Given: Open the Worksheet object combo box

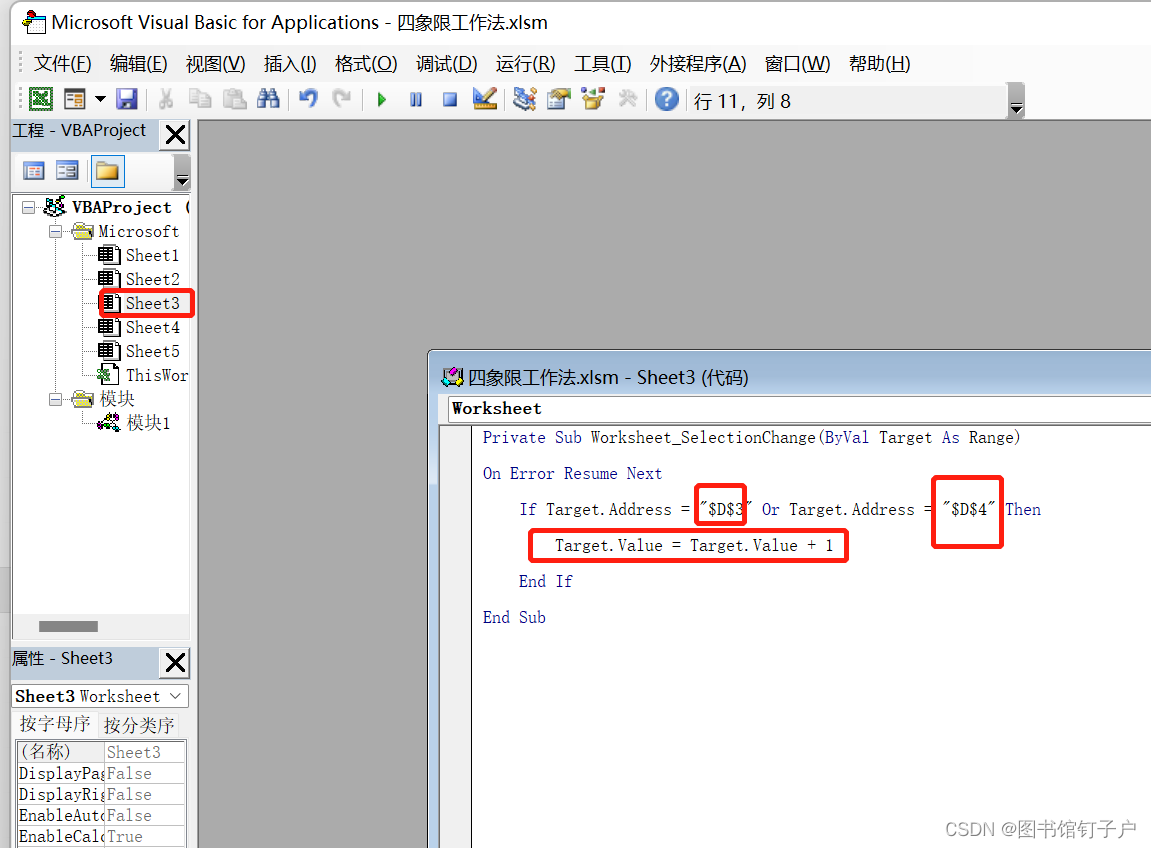Looking at the screenshot, I should pyautogui.click(x=799, y=409).
